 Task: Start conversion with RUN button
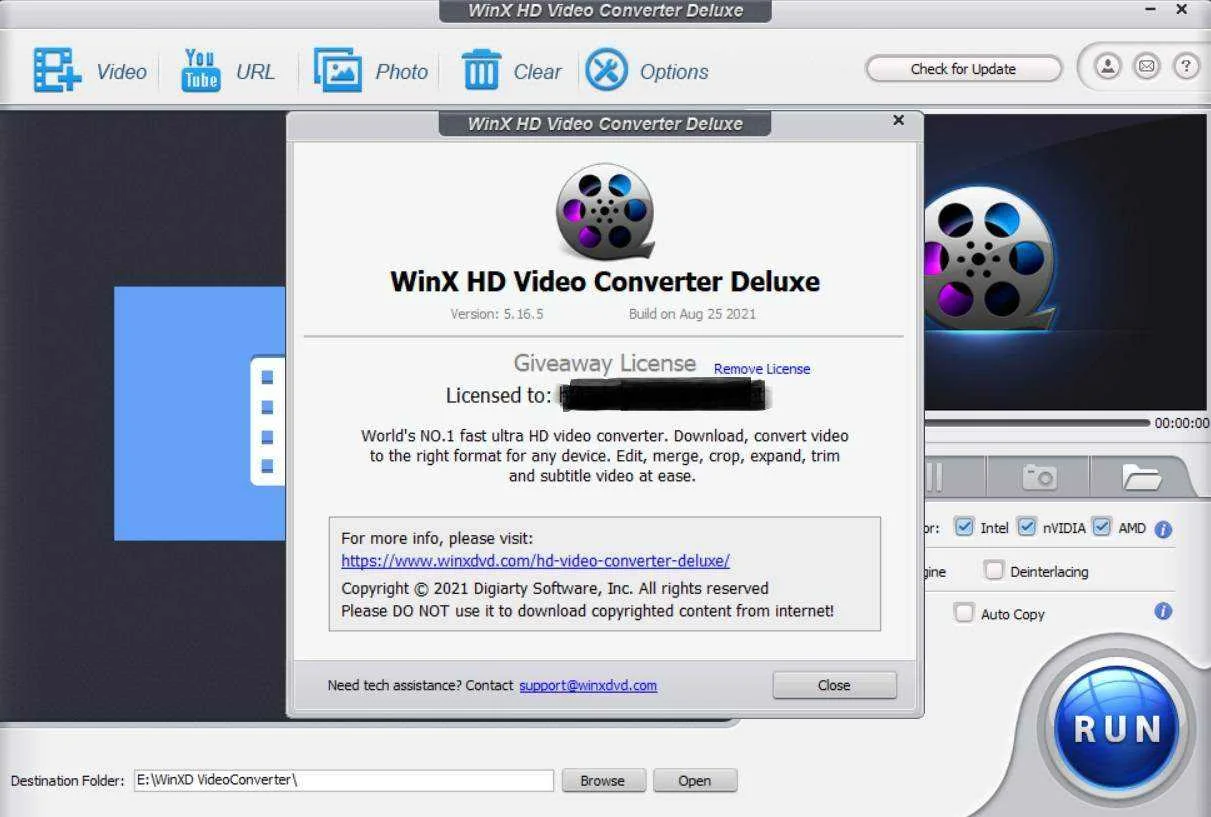[1117, 729]
